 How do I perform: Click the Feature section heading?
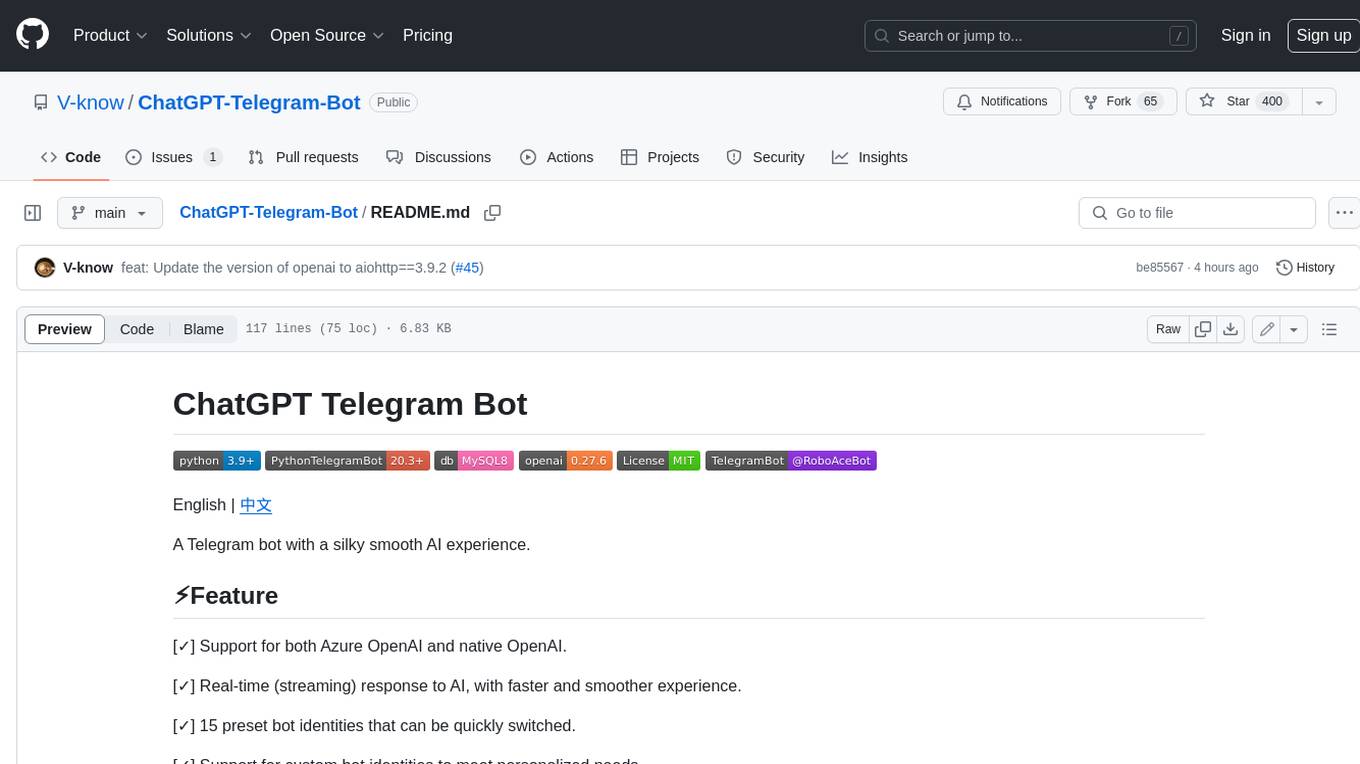[x=226, y=596]
